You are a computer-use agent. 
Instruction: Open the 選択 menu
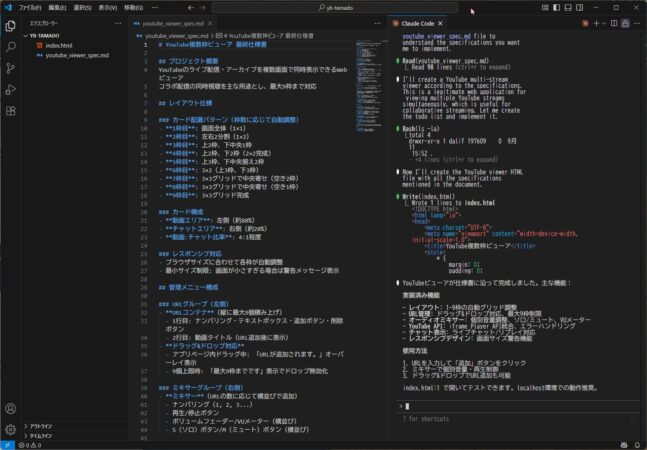[82, 7]
